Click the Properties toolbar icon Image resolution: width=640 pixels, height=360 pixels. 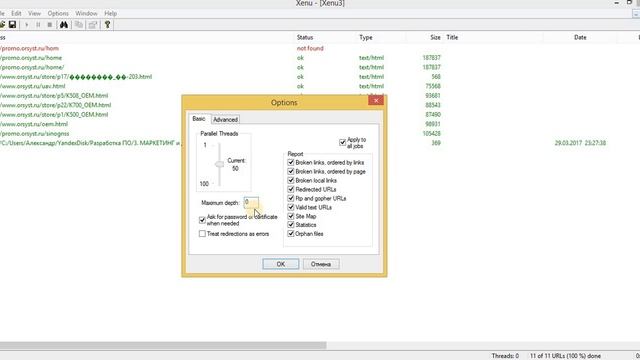click(x=93, y=25)
